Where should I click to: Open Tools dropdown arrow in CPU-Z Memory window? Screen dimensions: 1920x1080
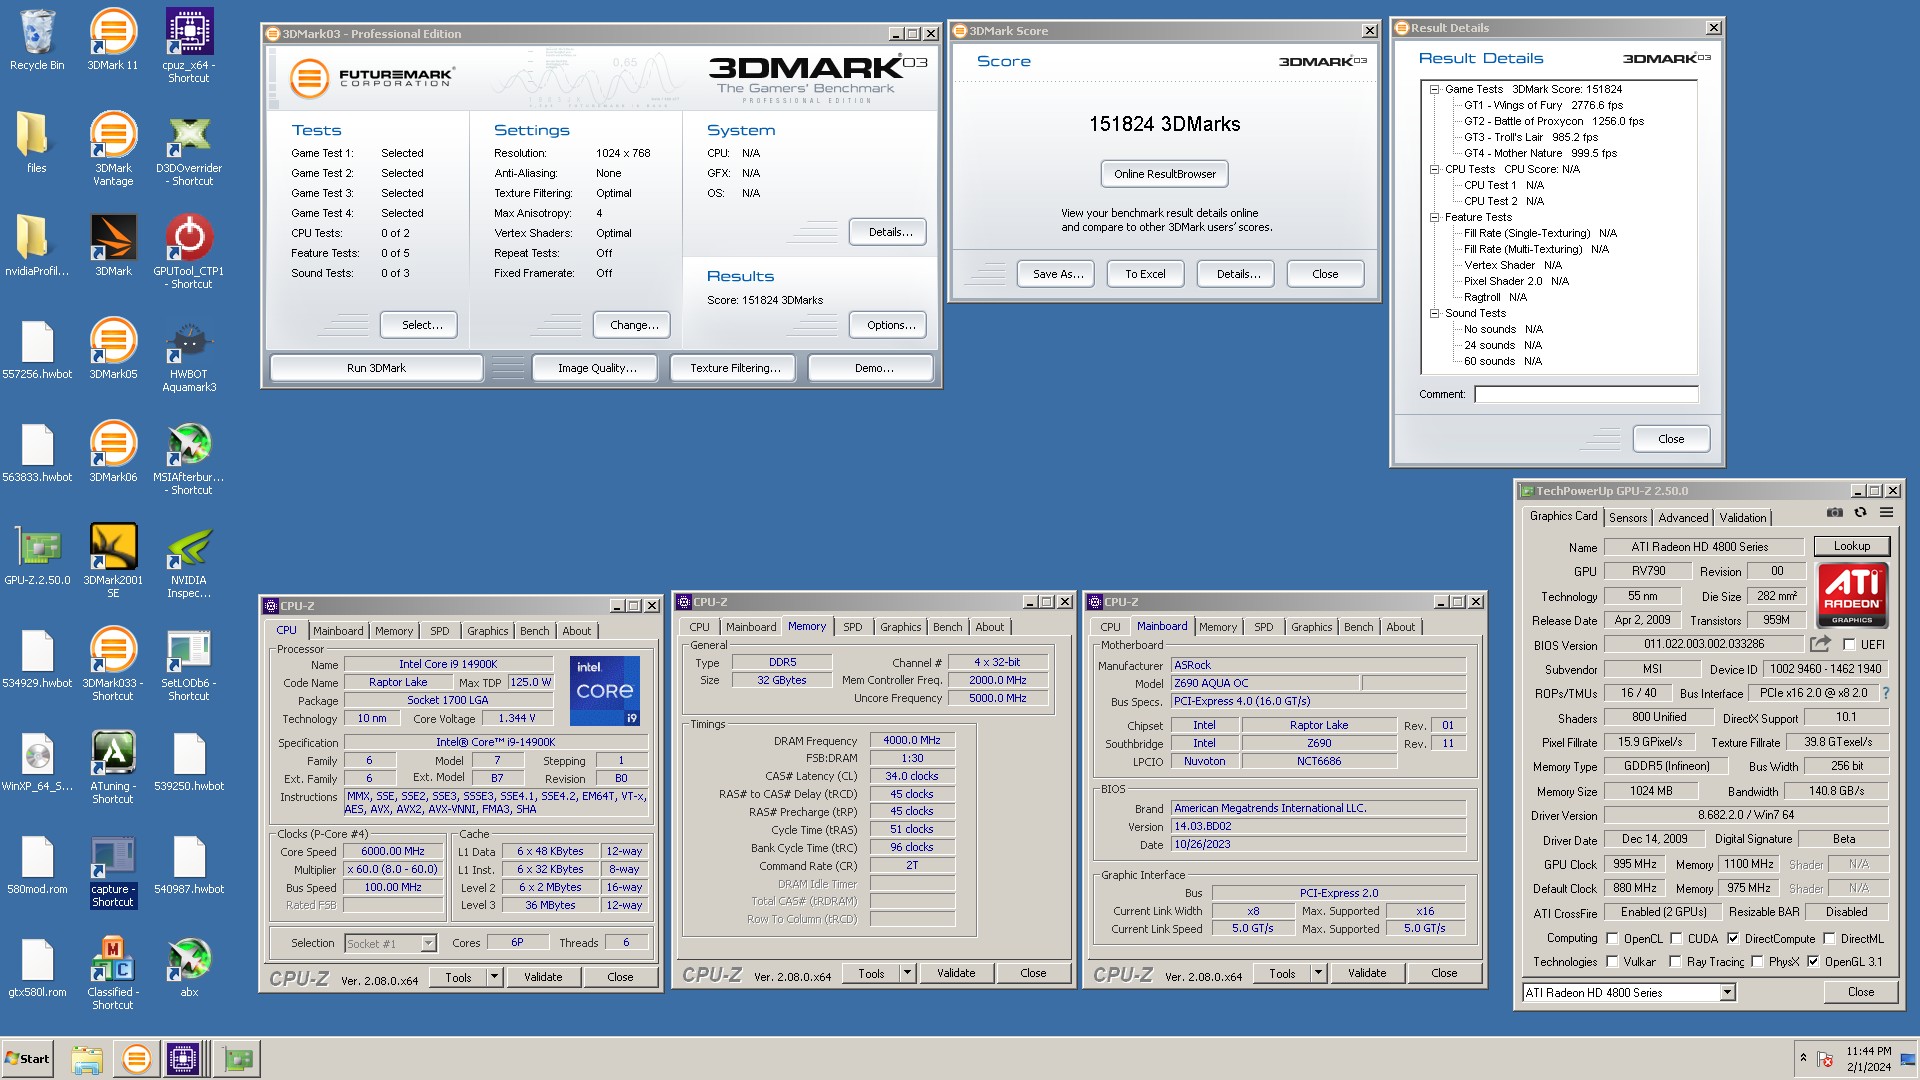point(907,973)
